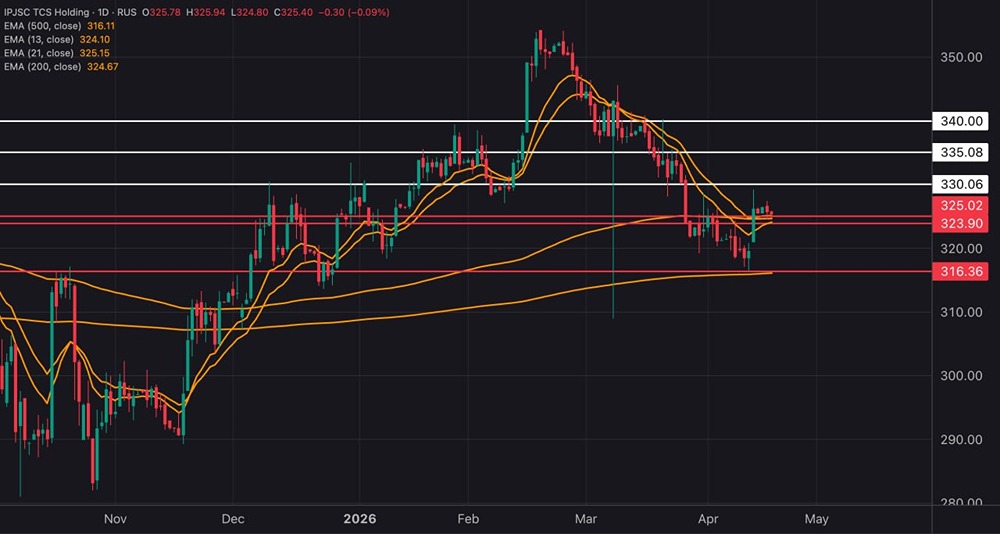Click the Mar label on time axis

(584, 517)
